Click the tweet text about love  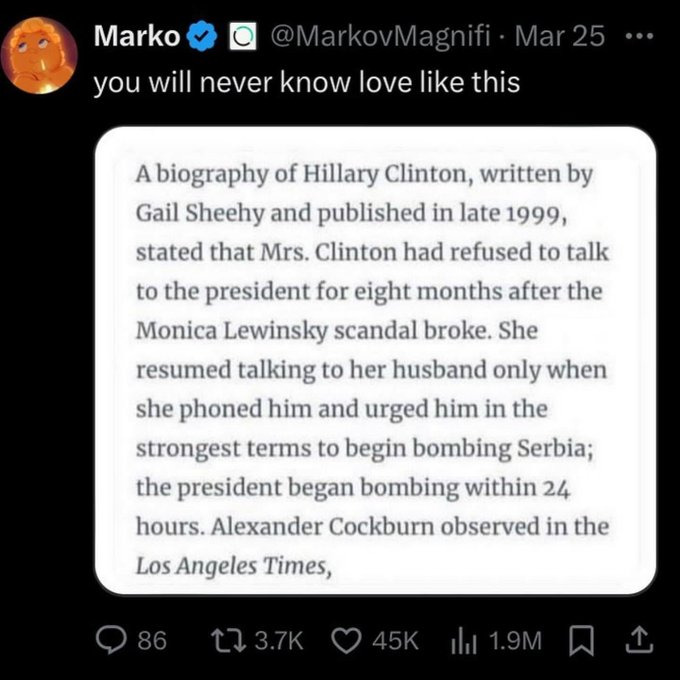click(306, 82)
